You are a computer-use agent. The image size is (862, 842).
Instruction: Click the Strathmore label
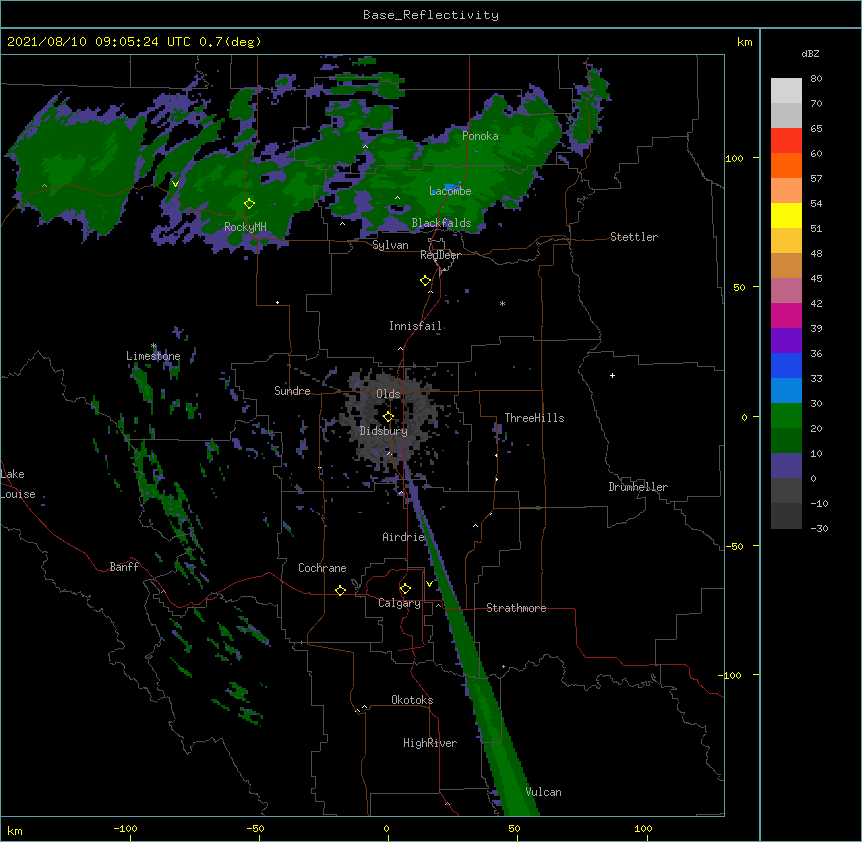(516, 608)
